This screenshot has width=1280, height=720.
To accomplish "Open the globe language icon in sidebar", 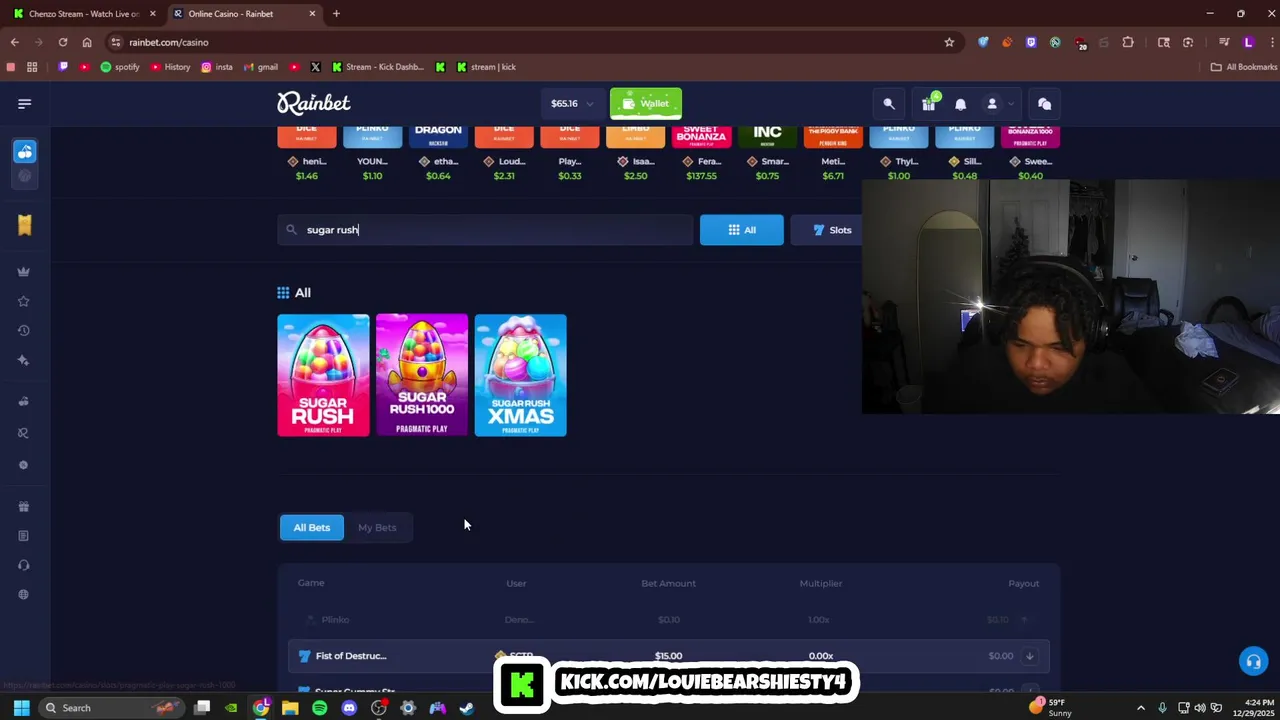I will [x=24, y=595].
